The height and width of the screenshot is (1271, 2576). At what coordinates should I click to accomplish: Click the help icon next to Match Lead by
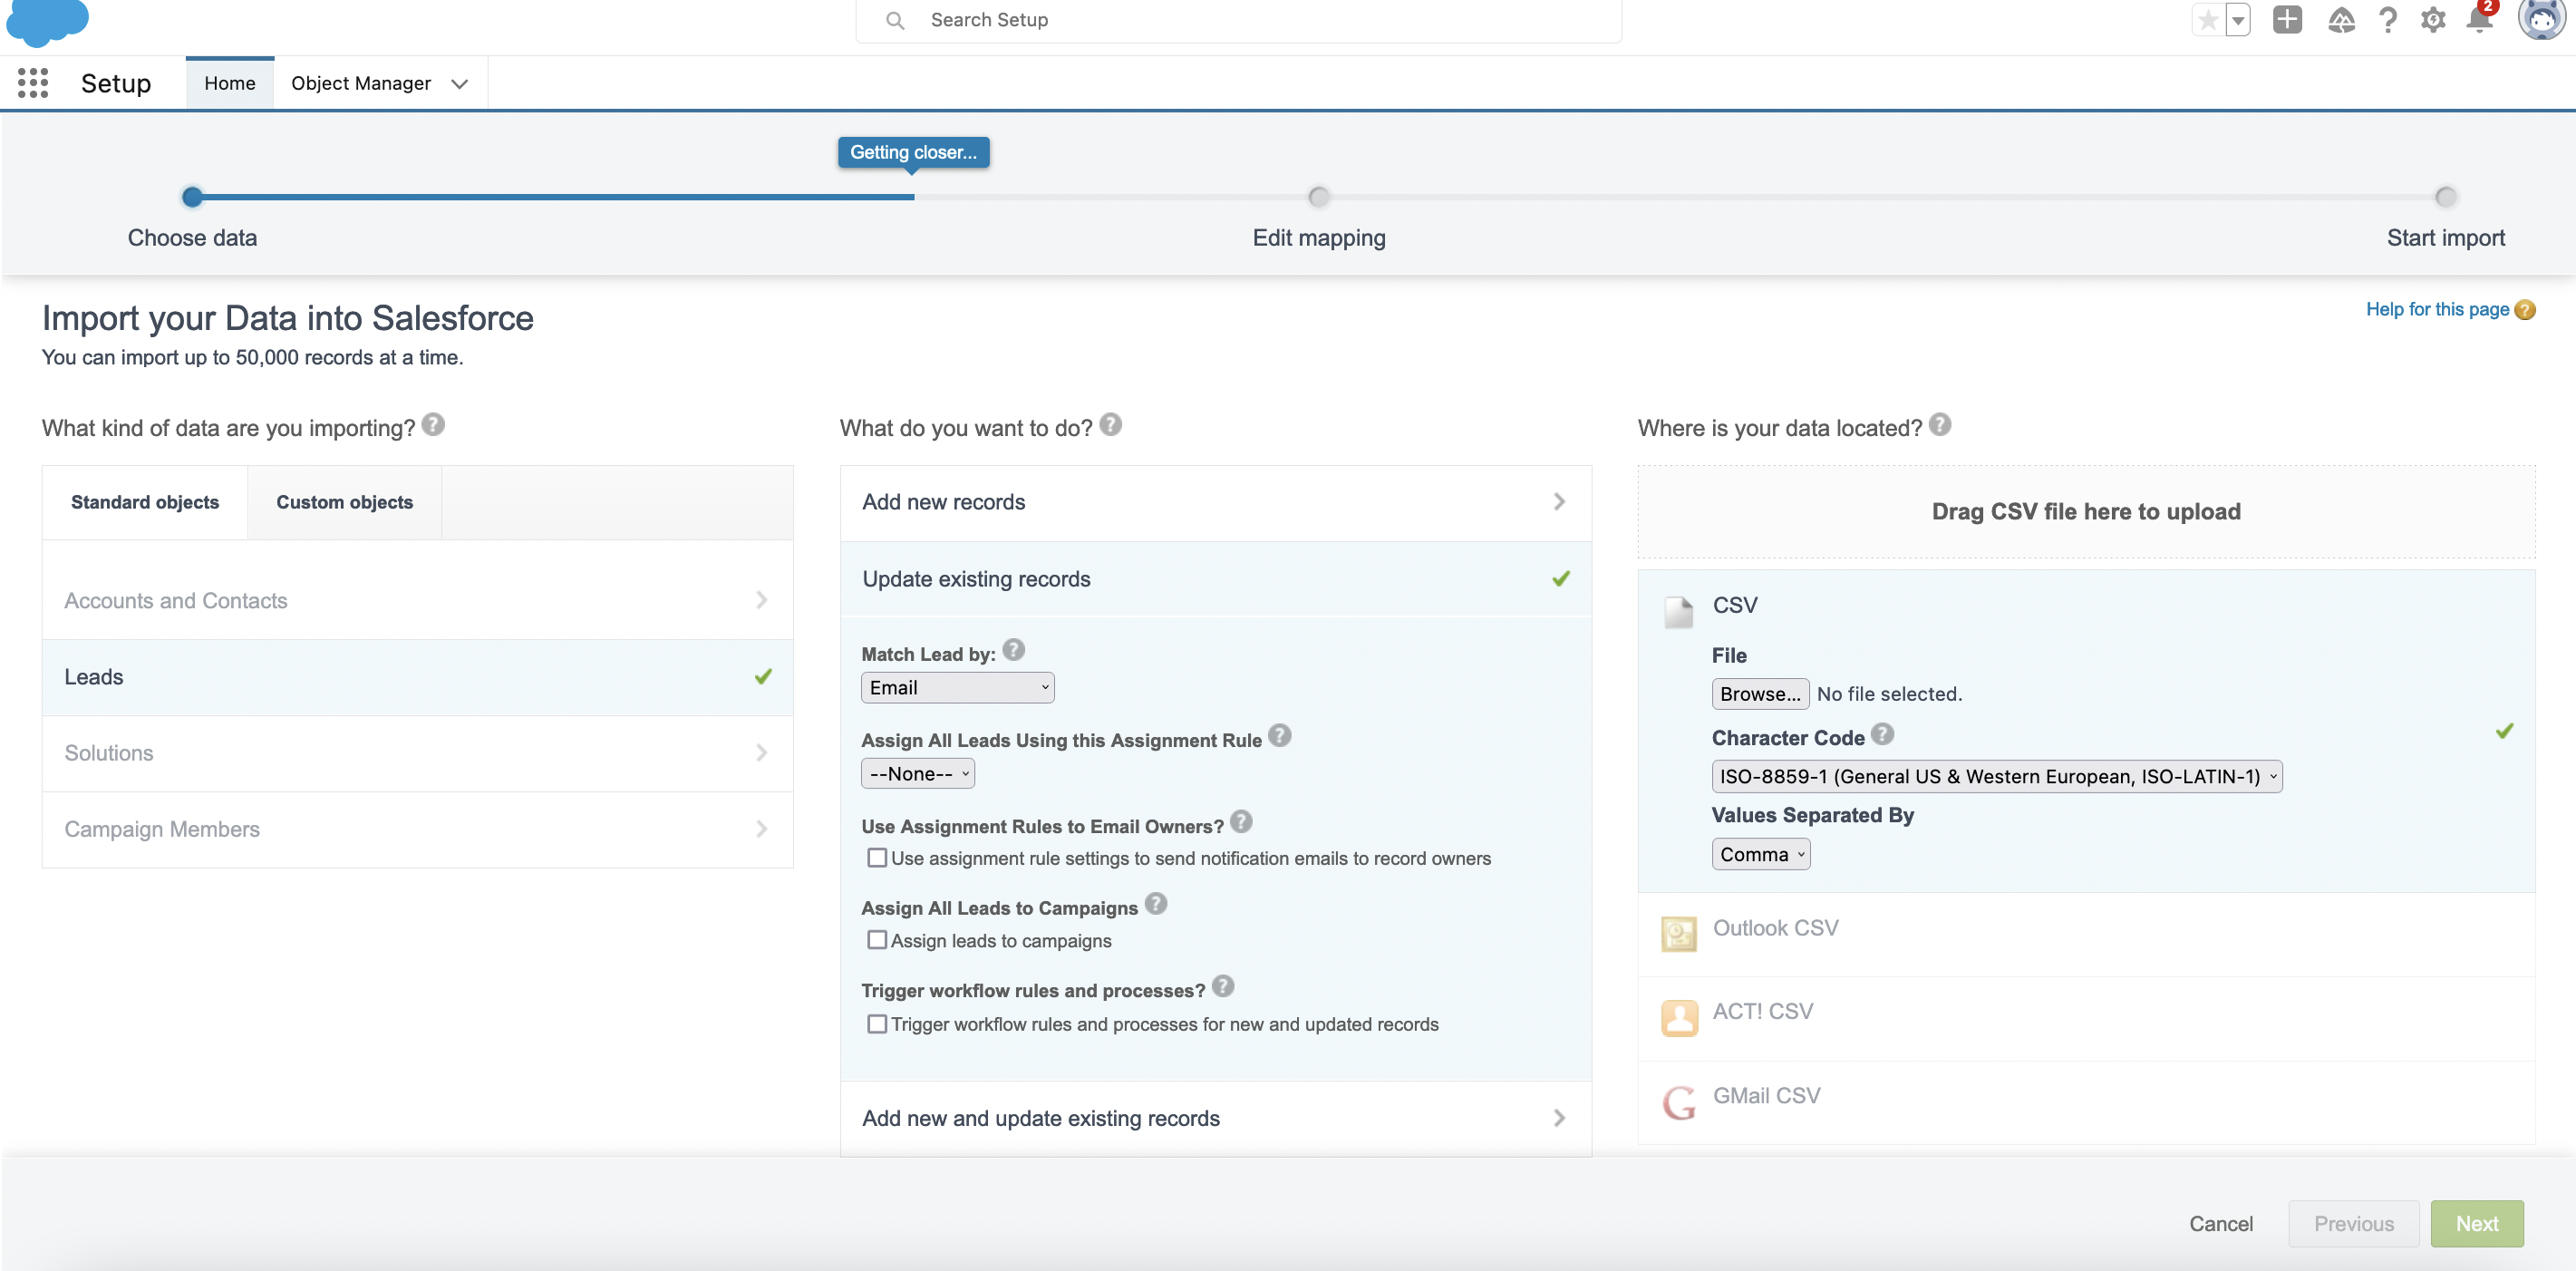click(1013, 650)
